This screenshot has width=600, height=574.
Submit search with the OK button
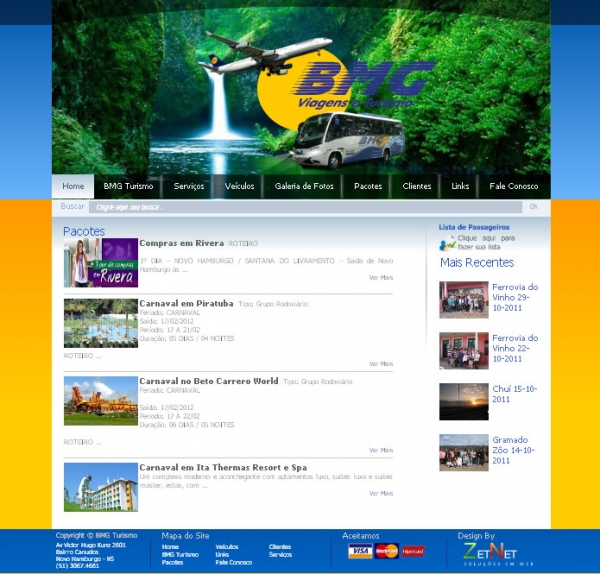533,207
